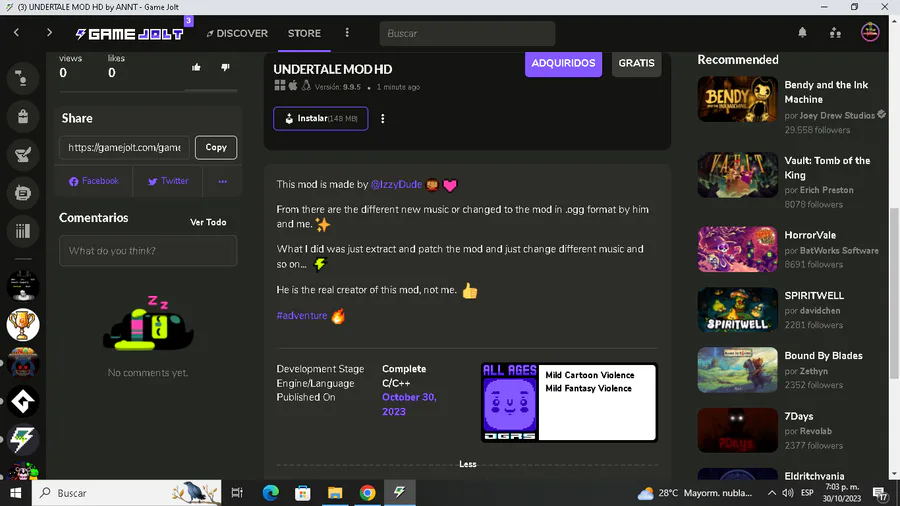Open the trophy community in the sidebar
The image size is (900, 506).
coord(23,325)
